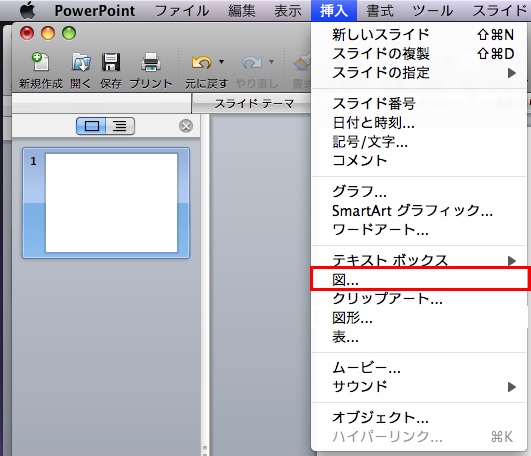Screen dimensions: 531x456
Task: Open the redo history dropdown arrow
Action: 271,62
